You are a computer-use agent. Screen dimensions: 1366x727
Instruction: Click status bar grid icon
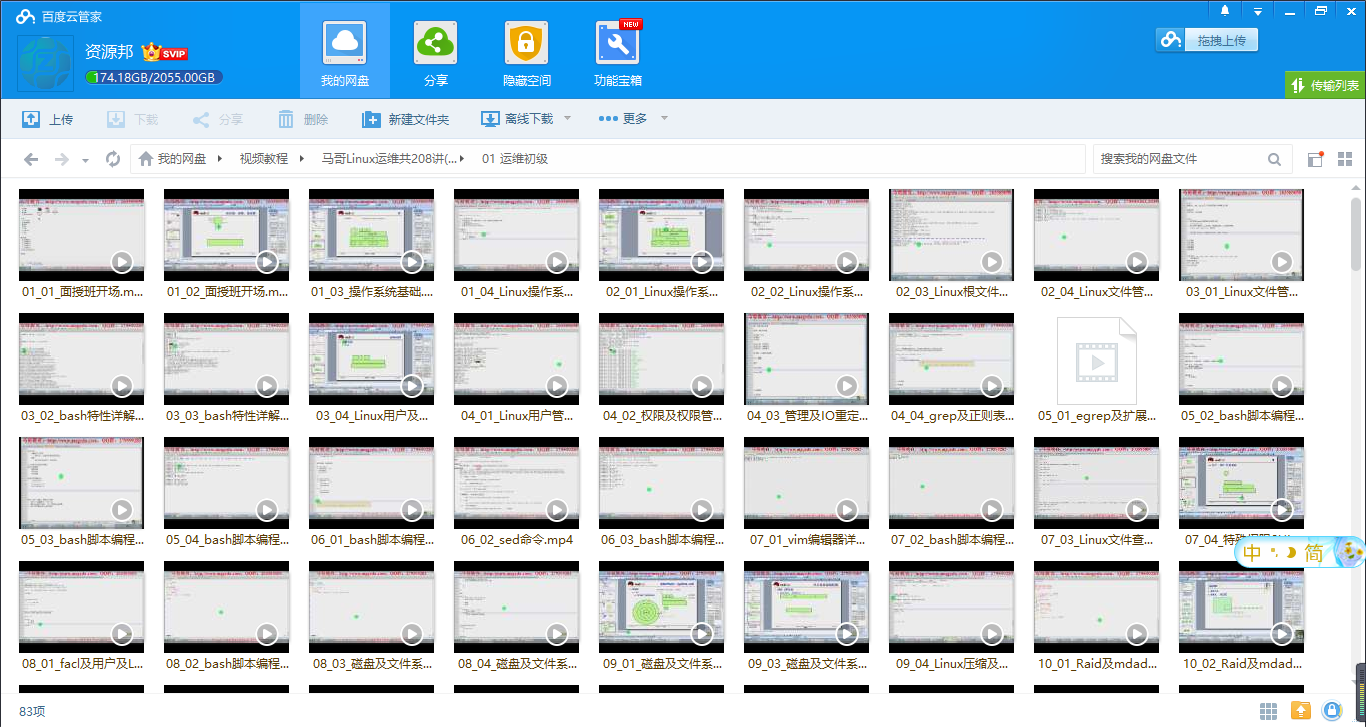(x=1268, y=711)
